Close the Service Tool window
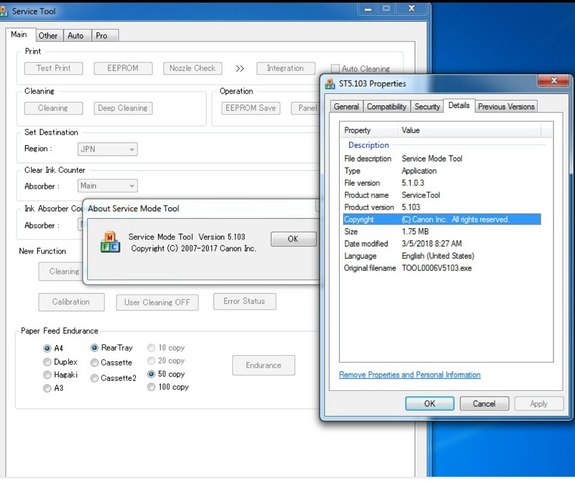 pos(411,8)
